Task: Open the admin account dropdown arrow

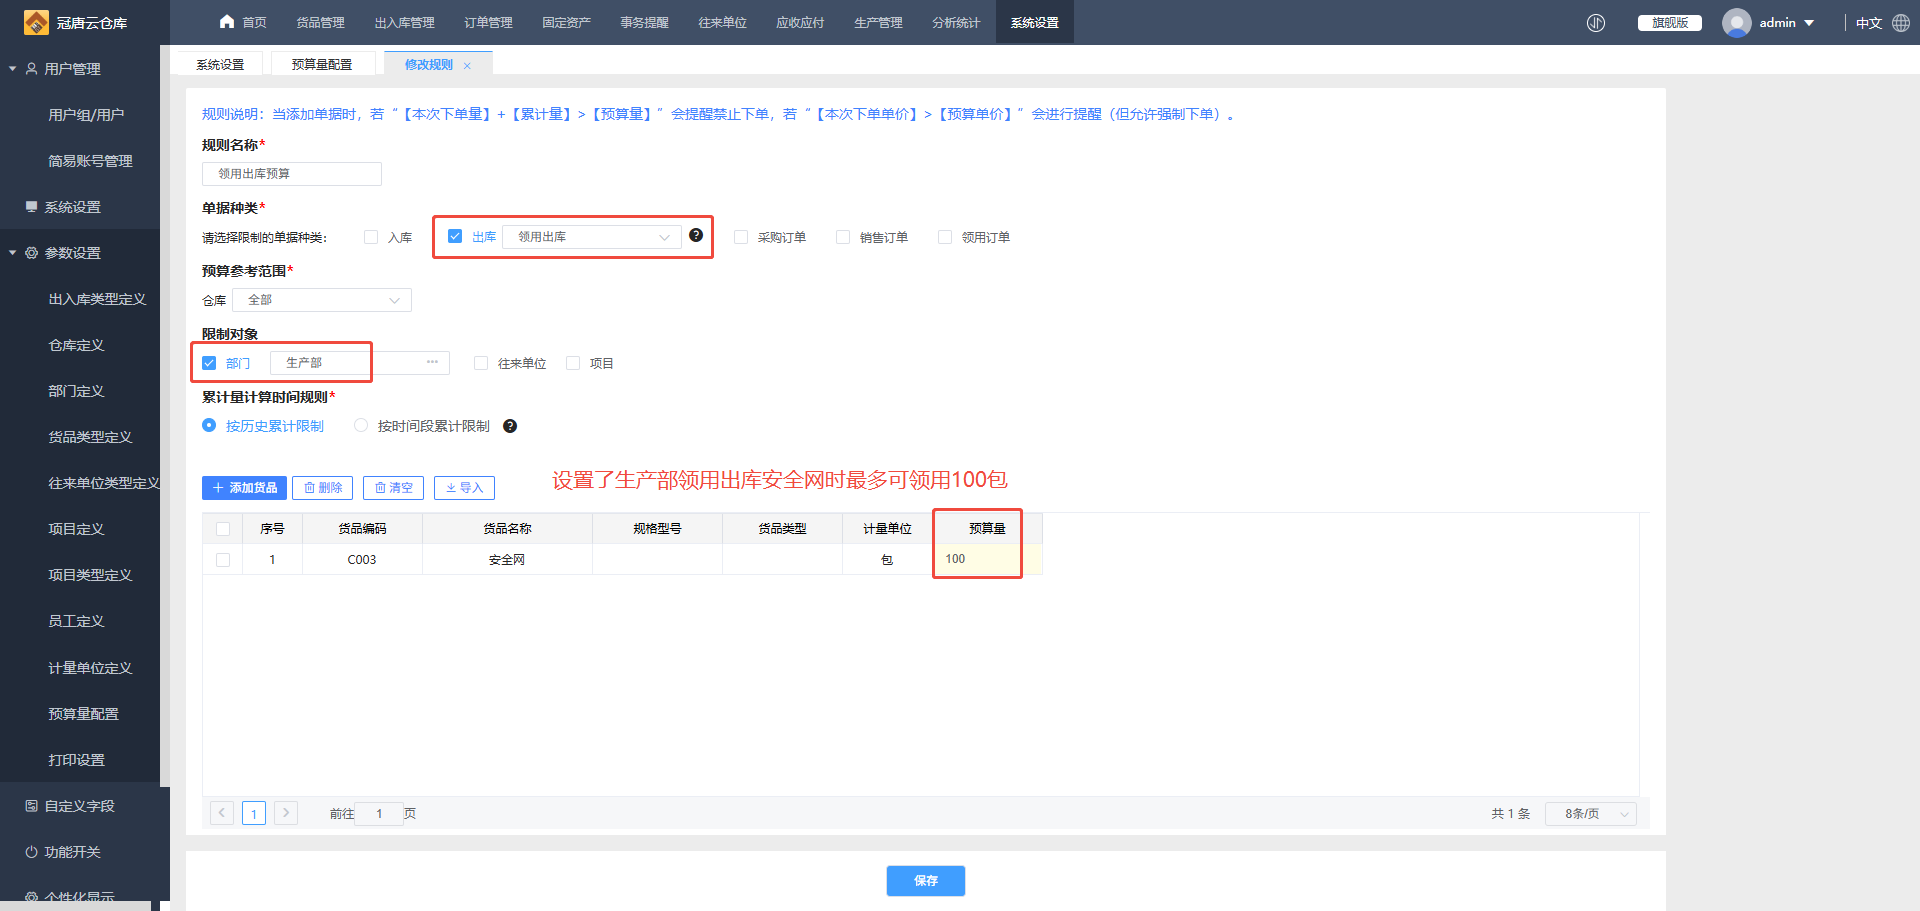Action: 1809,23
